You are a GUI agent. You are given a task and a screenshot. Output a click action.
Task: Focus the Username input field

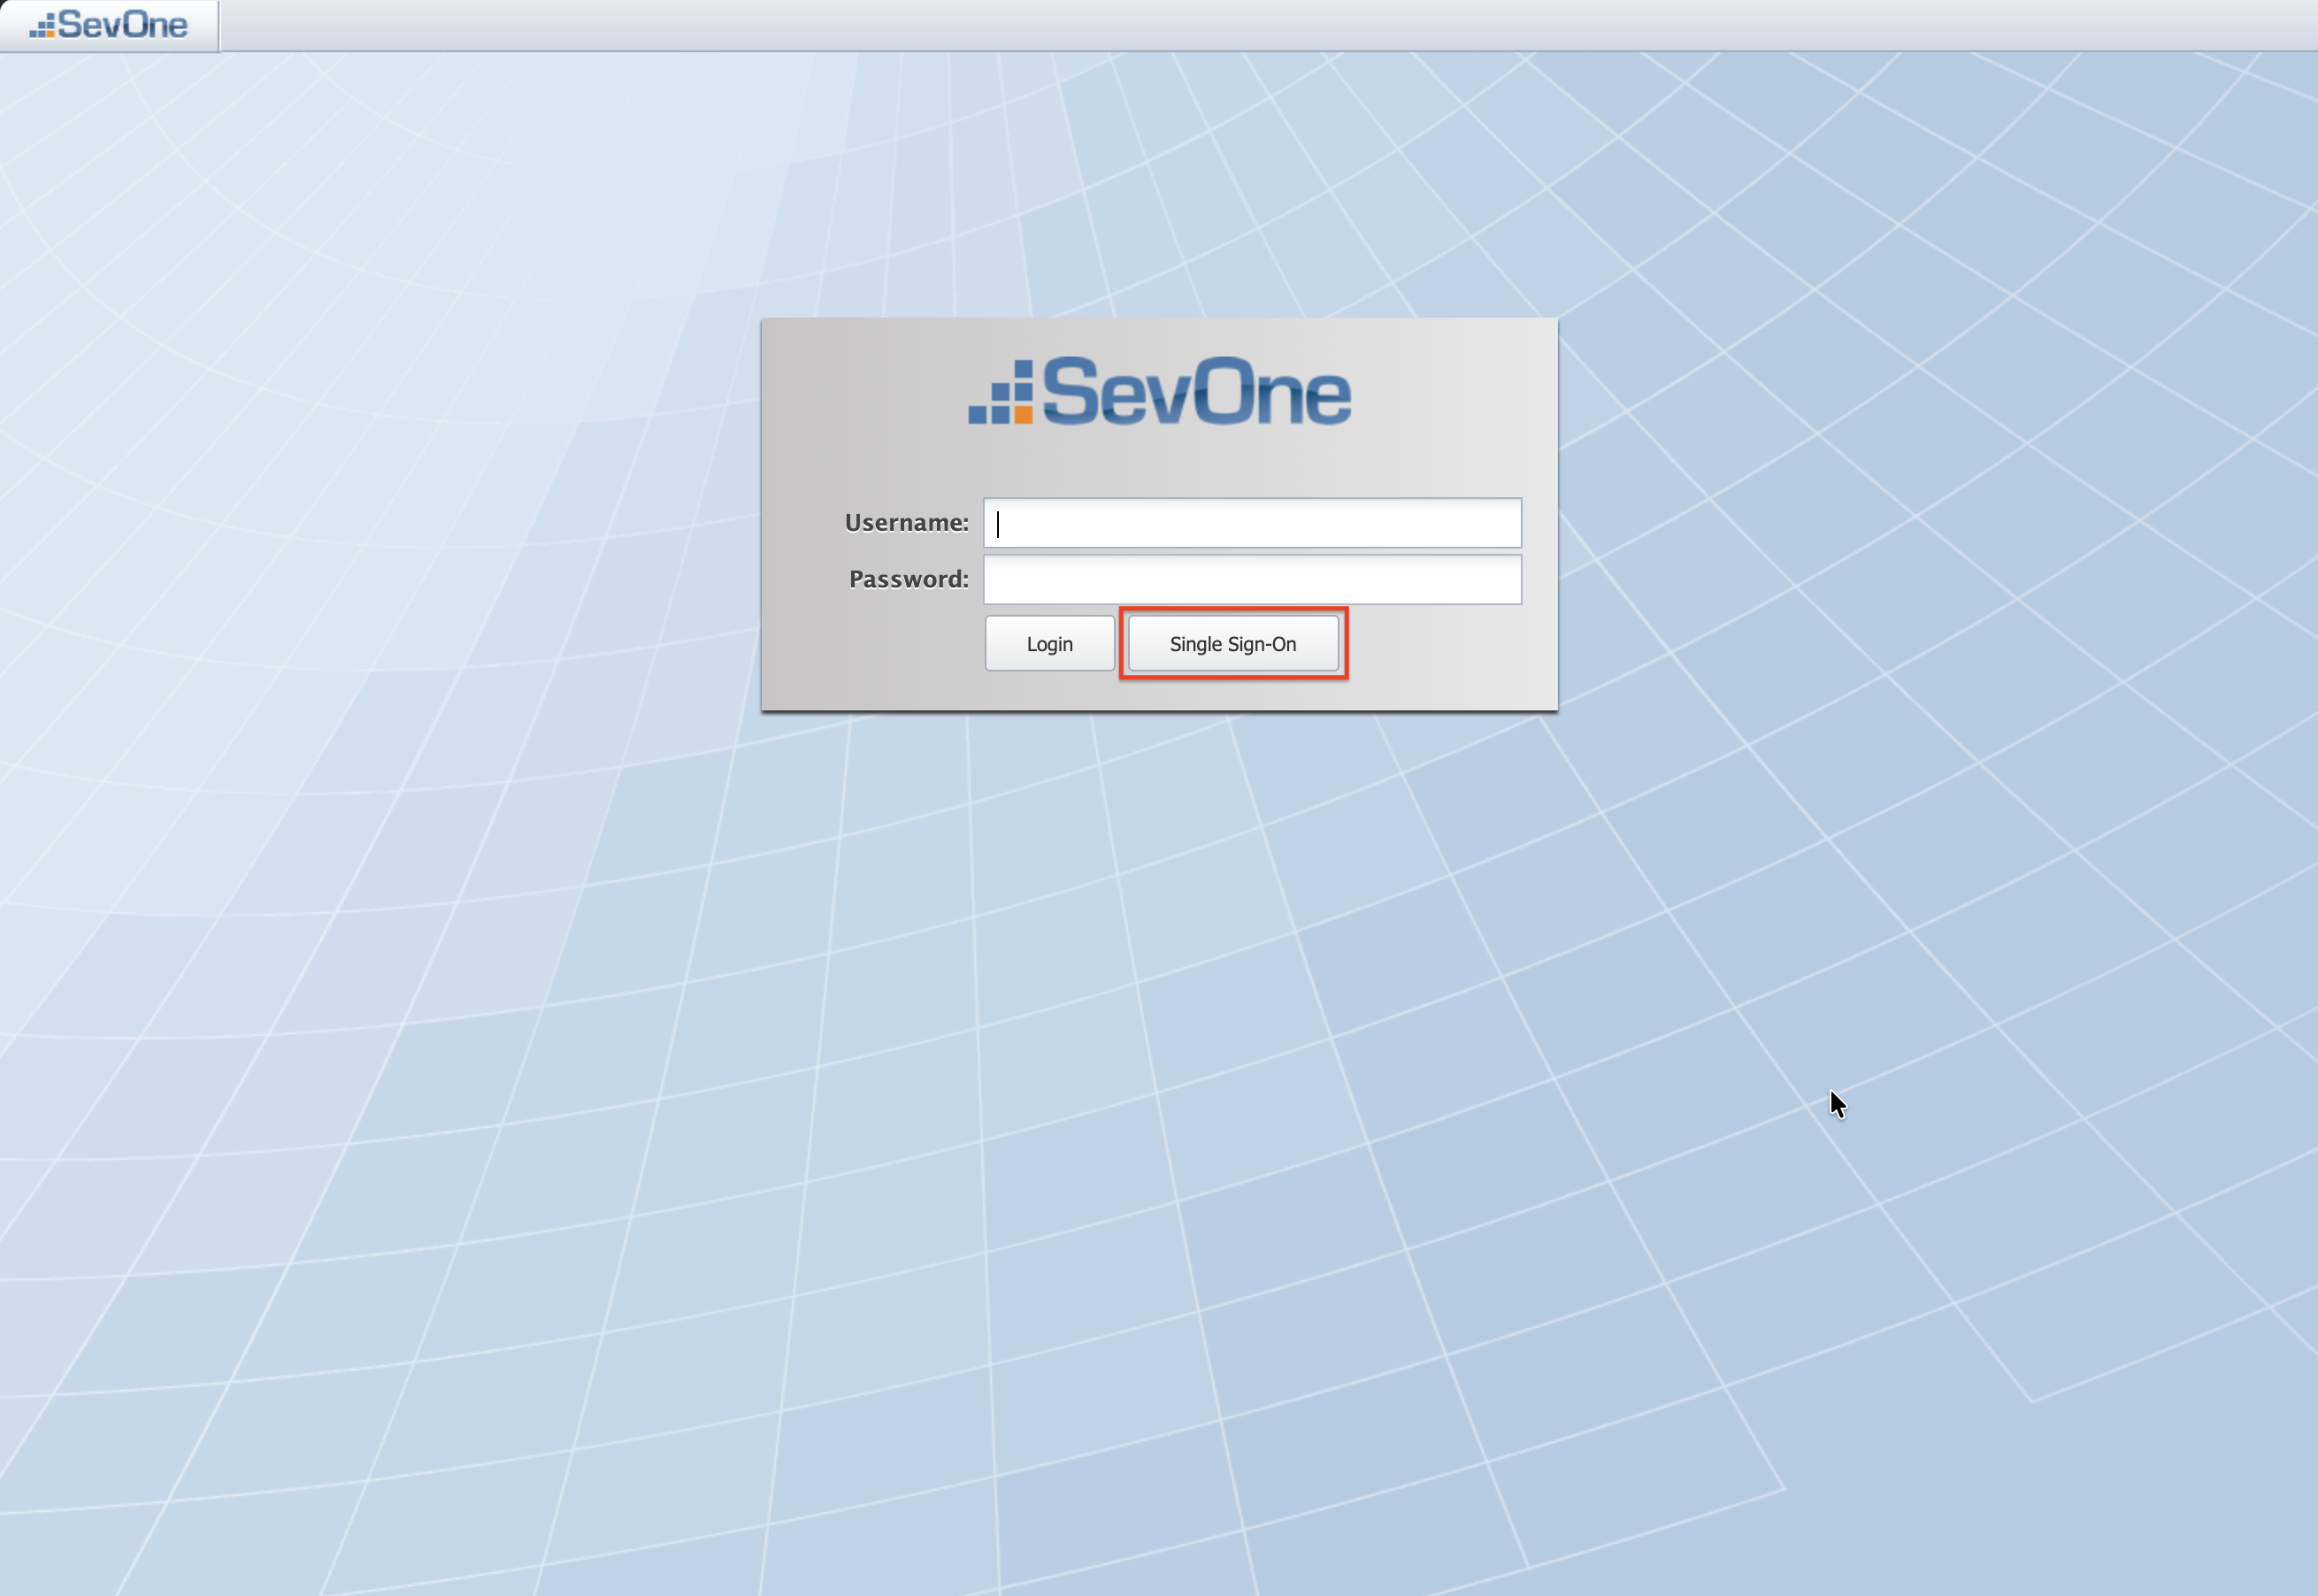1252,523
